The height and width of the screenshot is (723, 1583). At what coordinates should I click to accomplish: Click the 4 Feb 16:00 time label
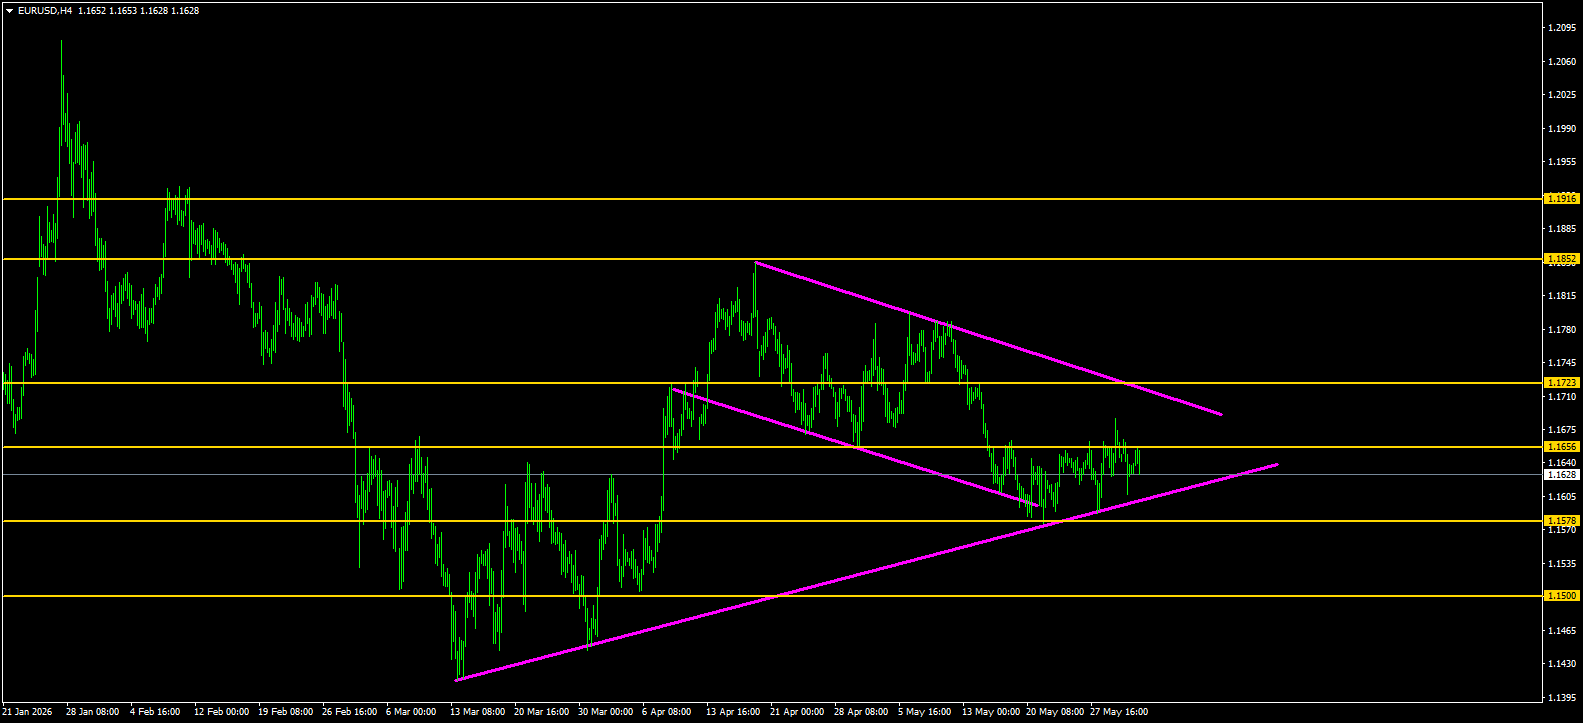coord(155,712)
